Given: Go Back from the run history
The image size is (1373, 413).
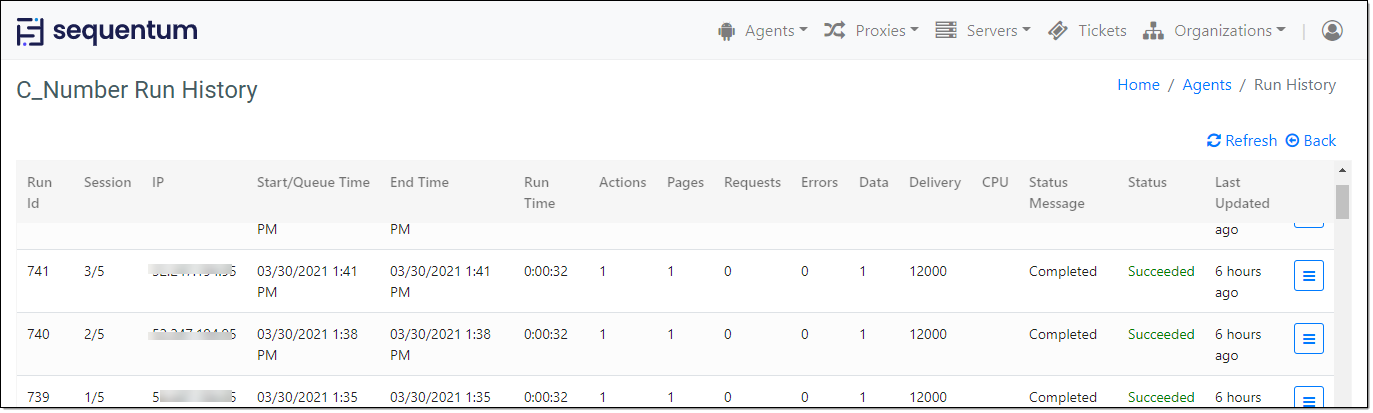Looking at the screenshot, I should pos(1311,141).
